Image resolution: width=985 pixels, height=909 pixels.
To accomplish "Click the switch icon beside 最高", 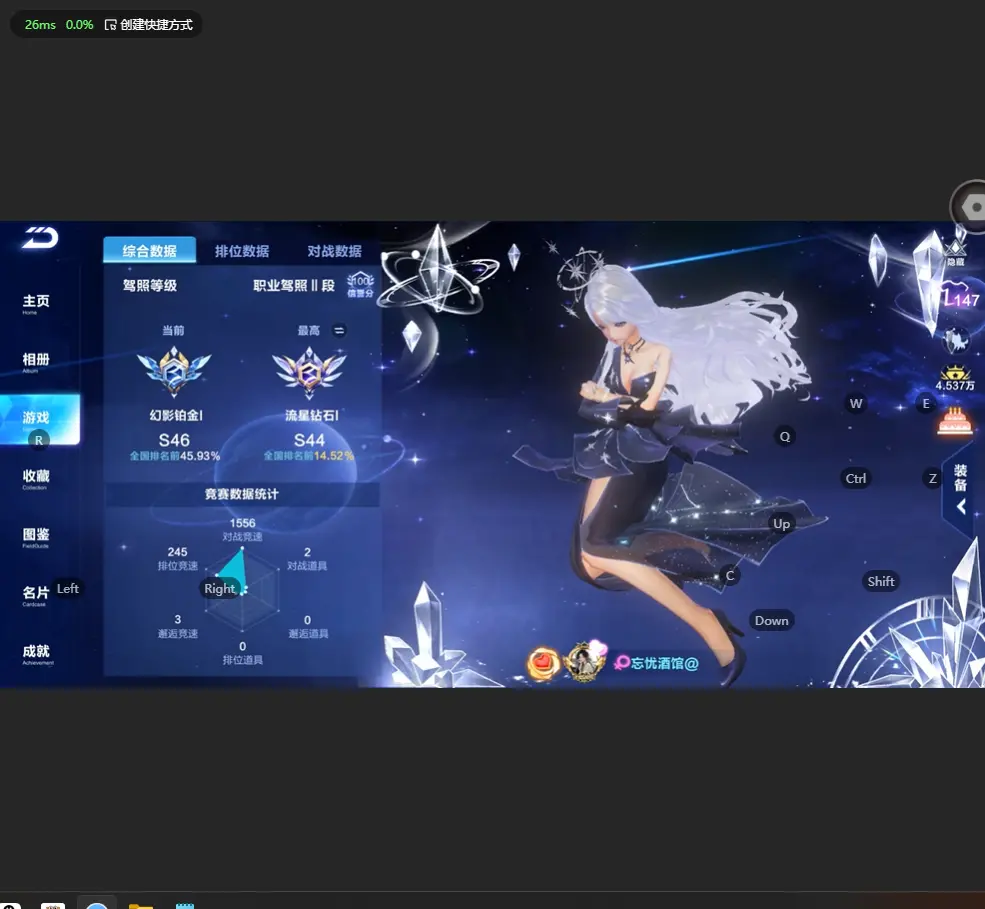I will point(339,330).
